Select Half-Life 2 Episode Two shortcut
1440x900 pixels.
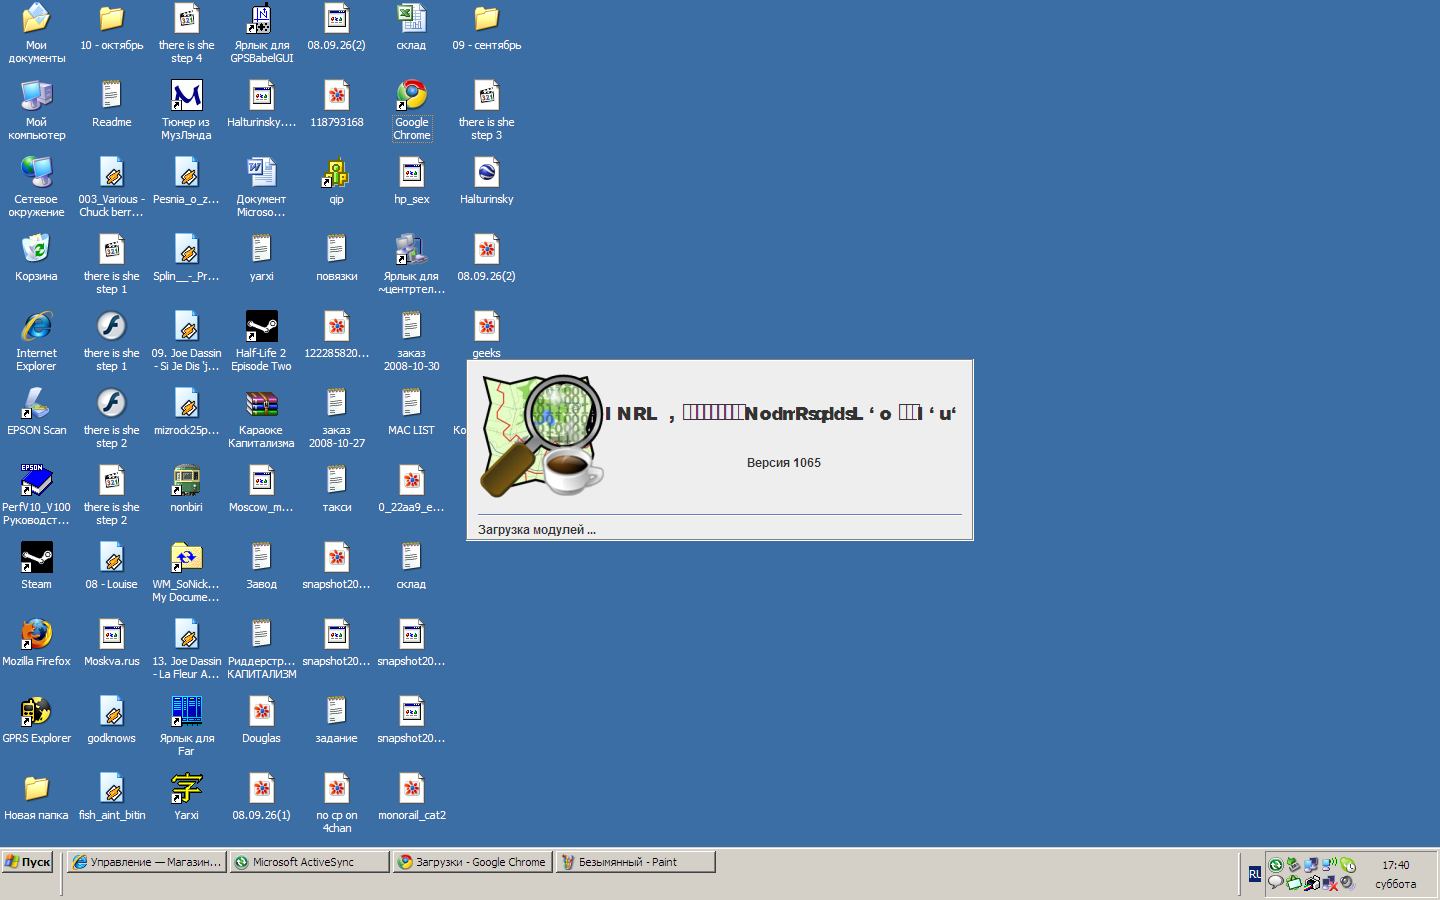pos(261,327)
